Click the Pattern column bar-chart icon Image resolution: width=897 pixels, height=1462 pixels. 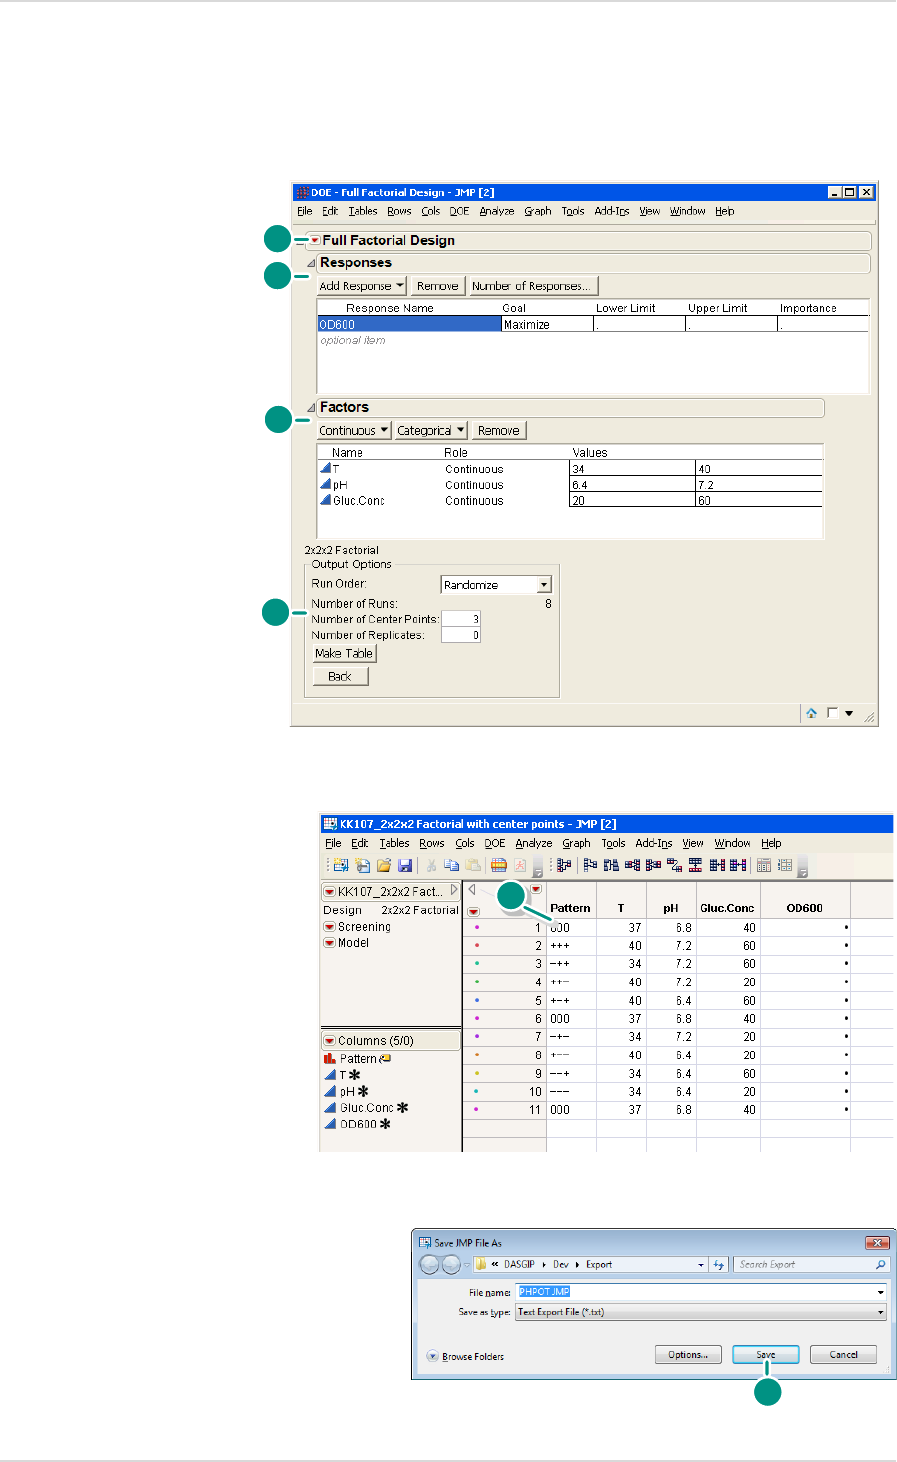(x=329, y=1058)
